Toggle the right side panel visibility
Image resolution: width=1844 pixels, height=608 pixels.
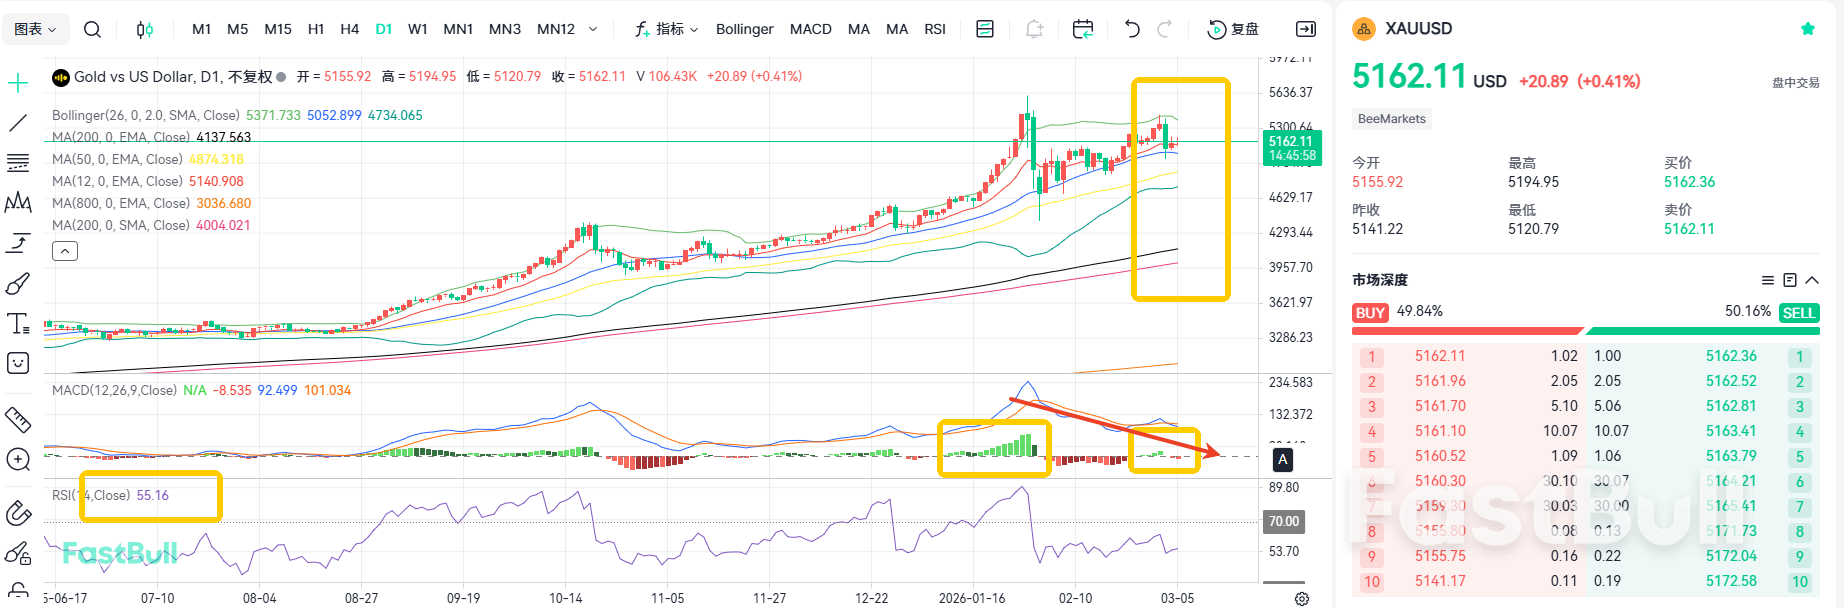[x=1306, y=29]
